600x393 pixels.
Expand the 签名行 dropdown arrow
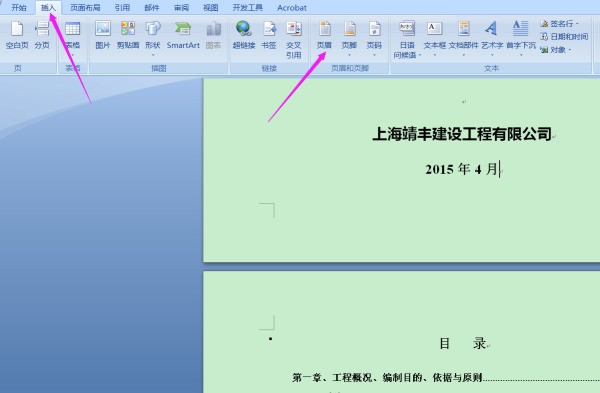[577, 24]
